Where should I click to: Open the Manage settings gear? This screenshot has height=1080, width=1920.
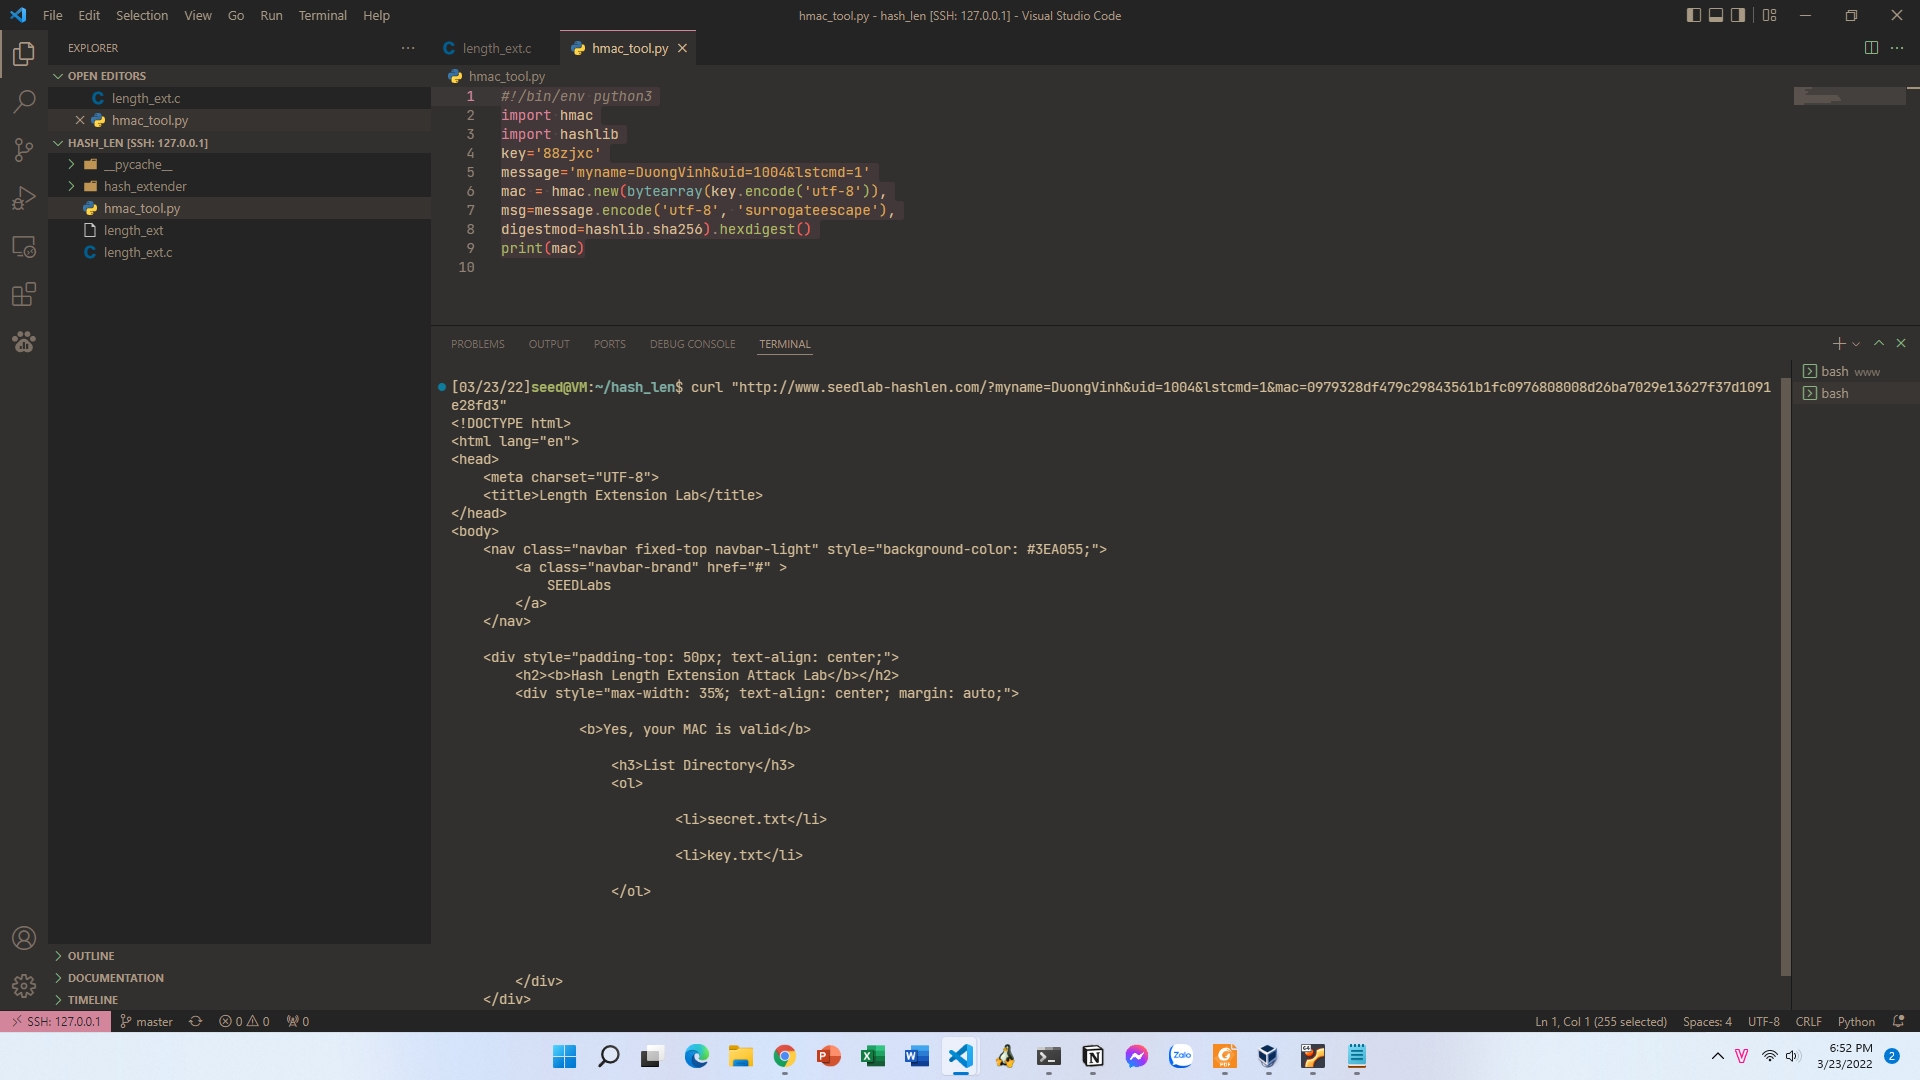24,986
